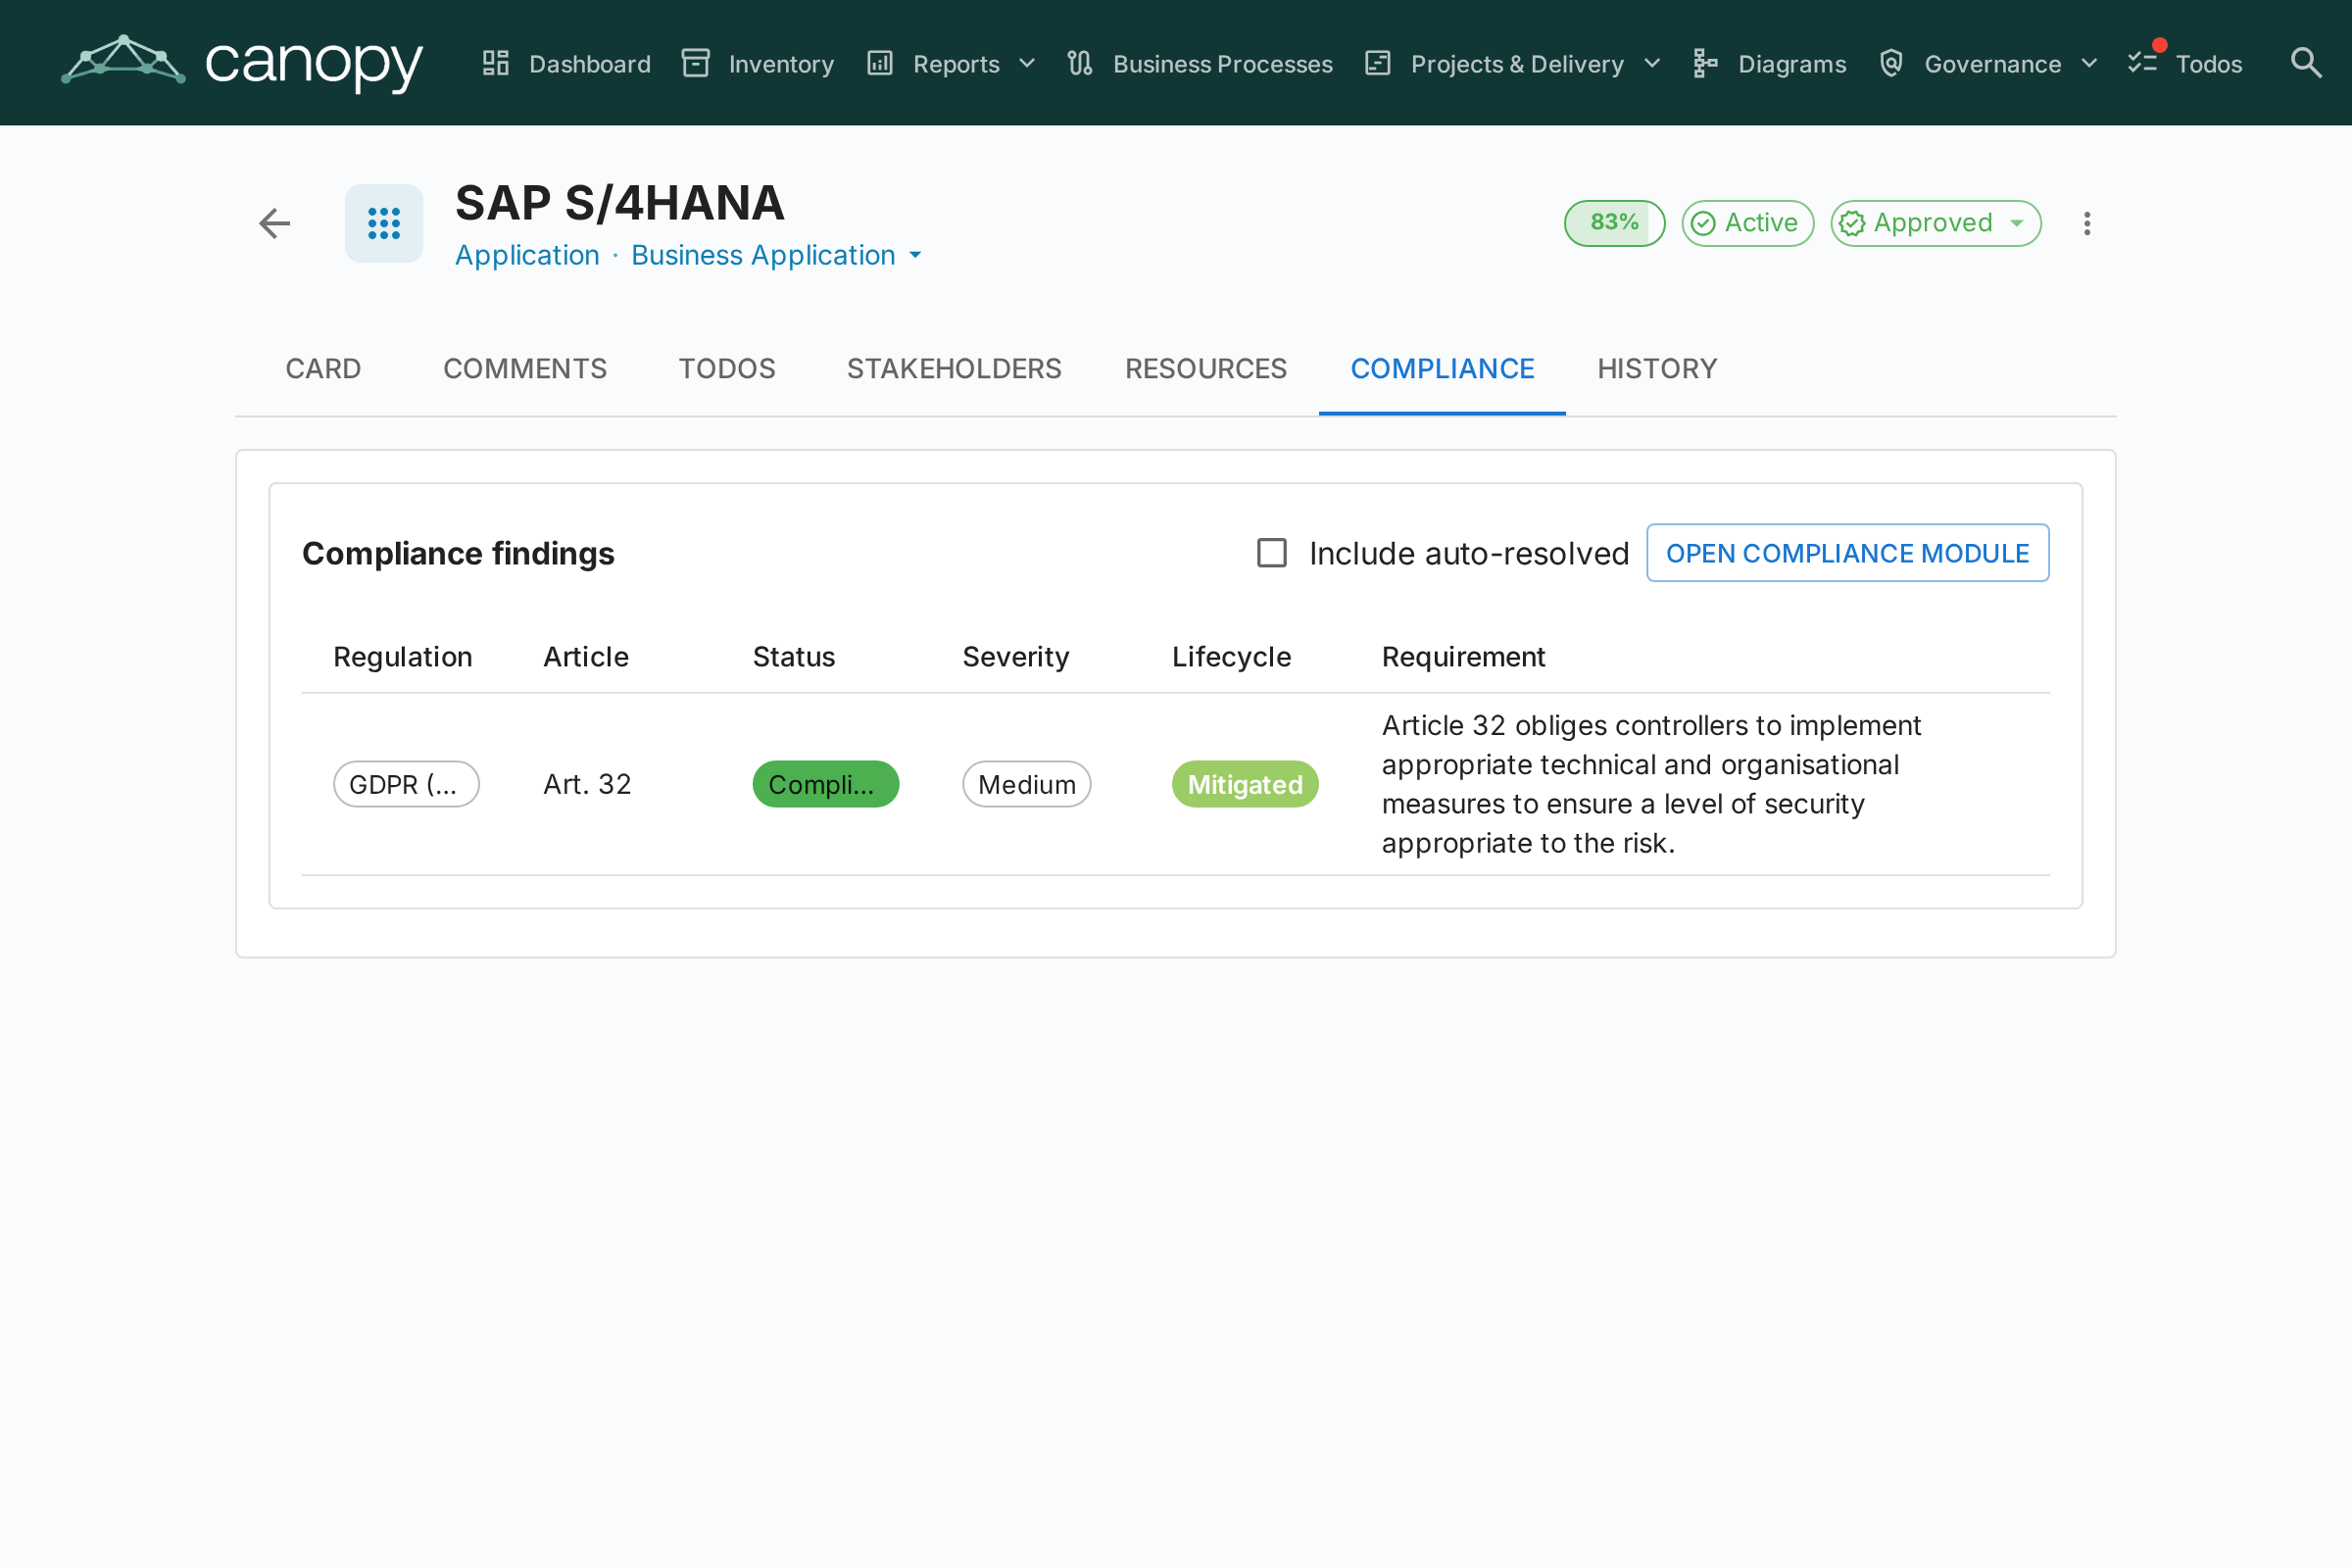Click the Mitigated lifecycle chip
2352x1568 pixels.
pos(1245,784)
